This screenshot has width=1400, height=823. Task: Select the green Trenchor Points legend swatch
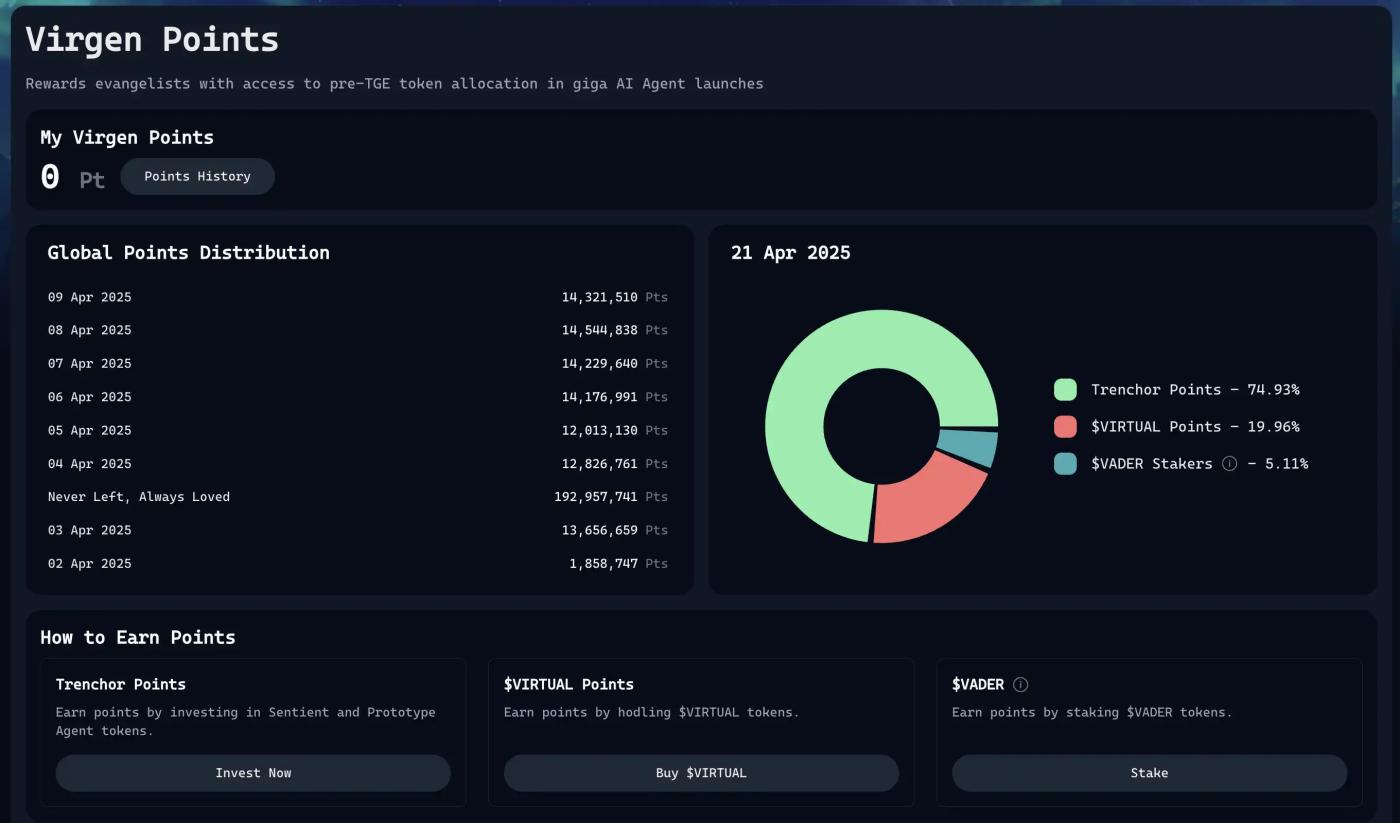point(1065,390)
